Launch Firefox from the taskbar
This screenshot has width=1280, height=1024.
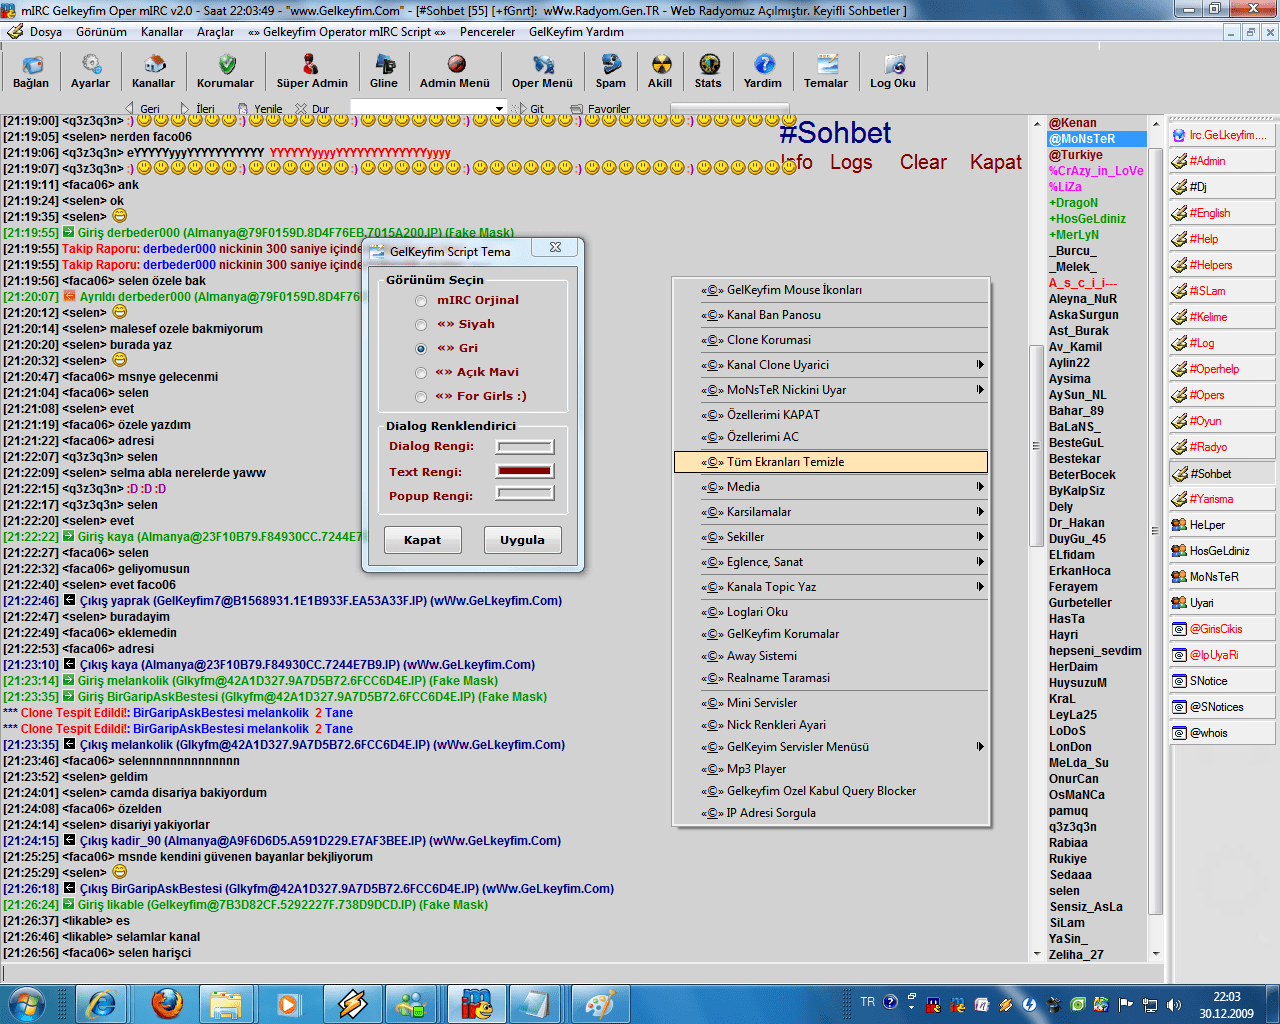(167, 1003)
